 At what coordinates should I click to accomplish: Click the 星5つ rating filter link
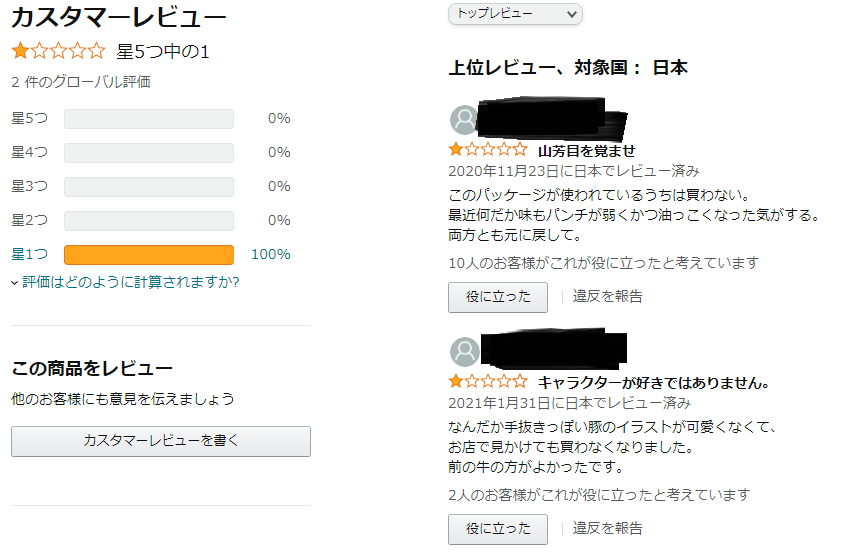pos(29,119)
